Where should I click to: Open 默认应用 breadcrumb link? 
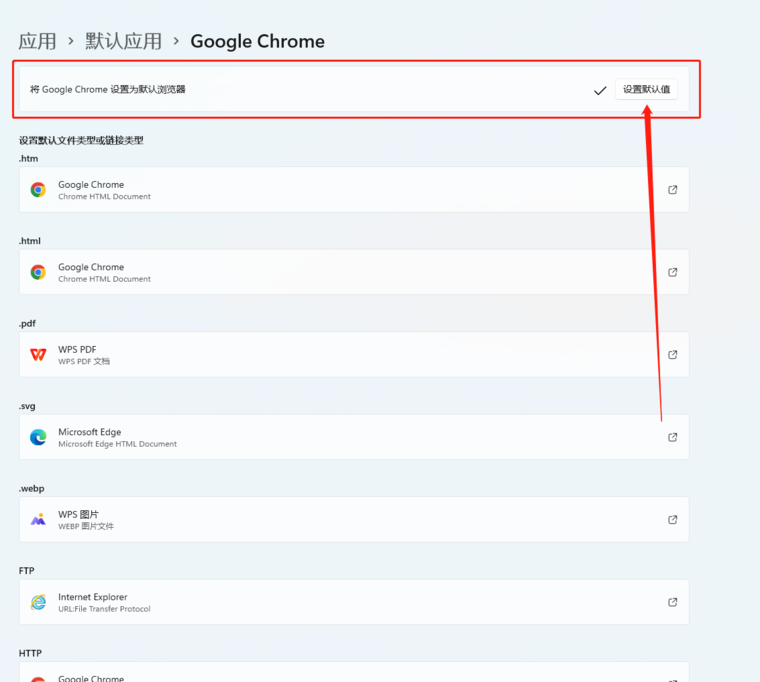(123, 41)
